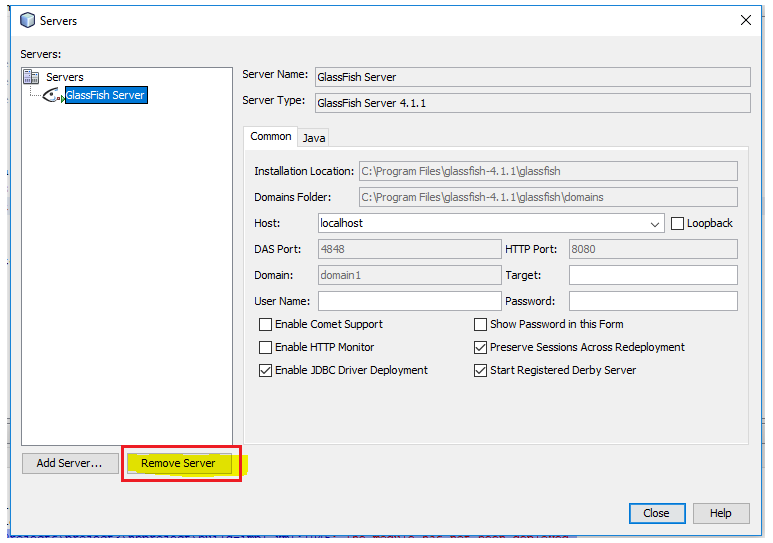Click the HTTP Port field showing 8080
This screenshot has height=543, width=773.
(653, 249)
